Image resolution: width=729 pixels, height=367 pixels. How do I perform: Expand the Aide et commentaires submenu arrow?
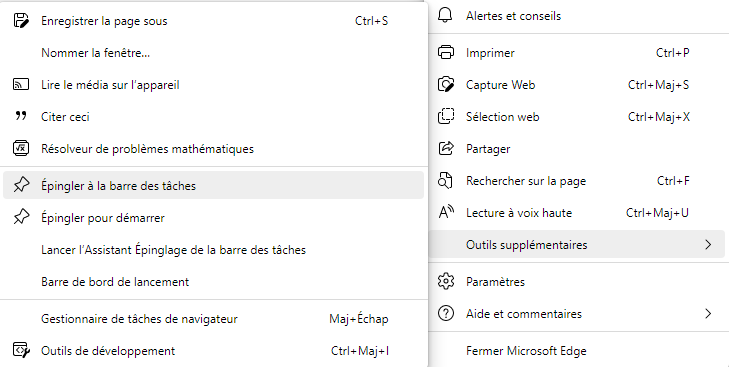(708, 314)
